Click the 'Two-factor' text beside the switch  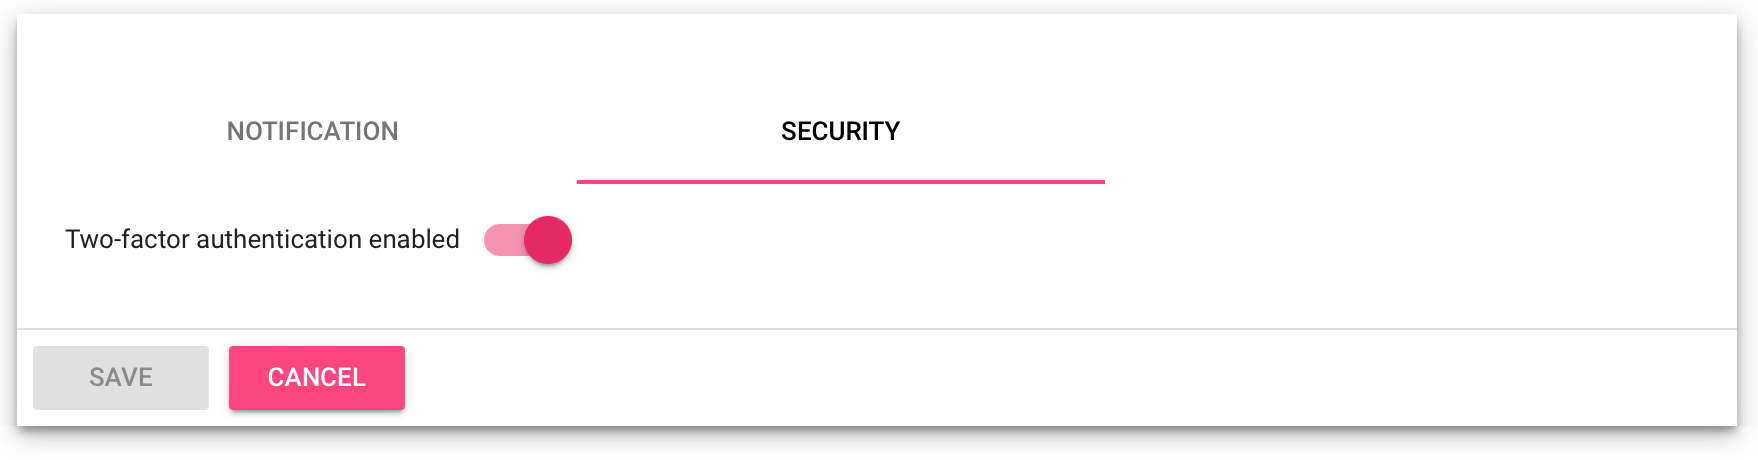(127, 240)
